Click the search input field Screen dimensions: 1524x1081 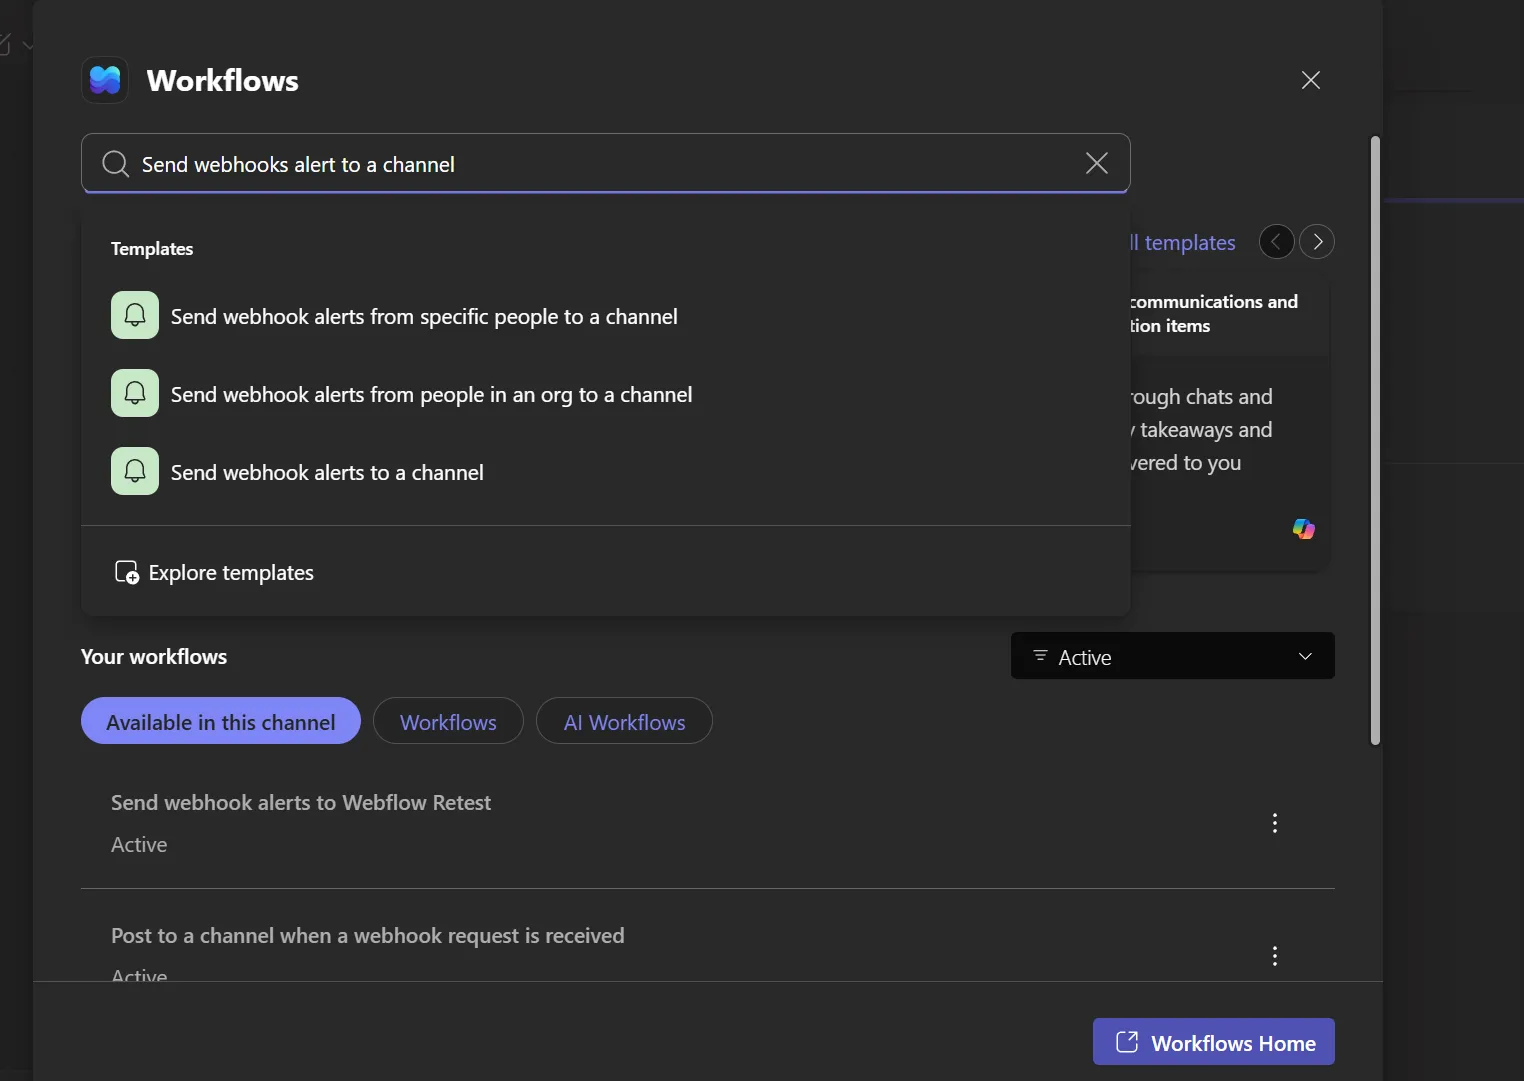[x=606, y=163]
